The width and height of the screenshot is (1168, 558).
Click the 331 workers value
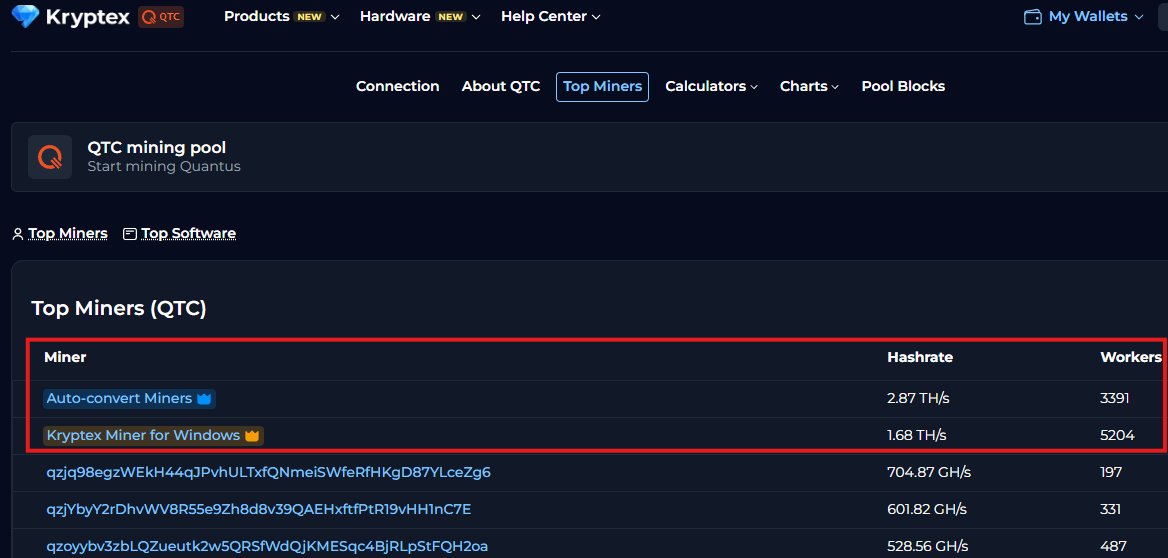(1110, 510)
